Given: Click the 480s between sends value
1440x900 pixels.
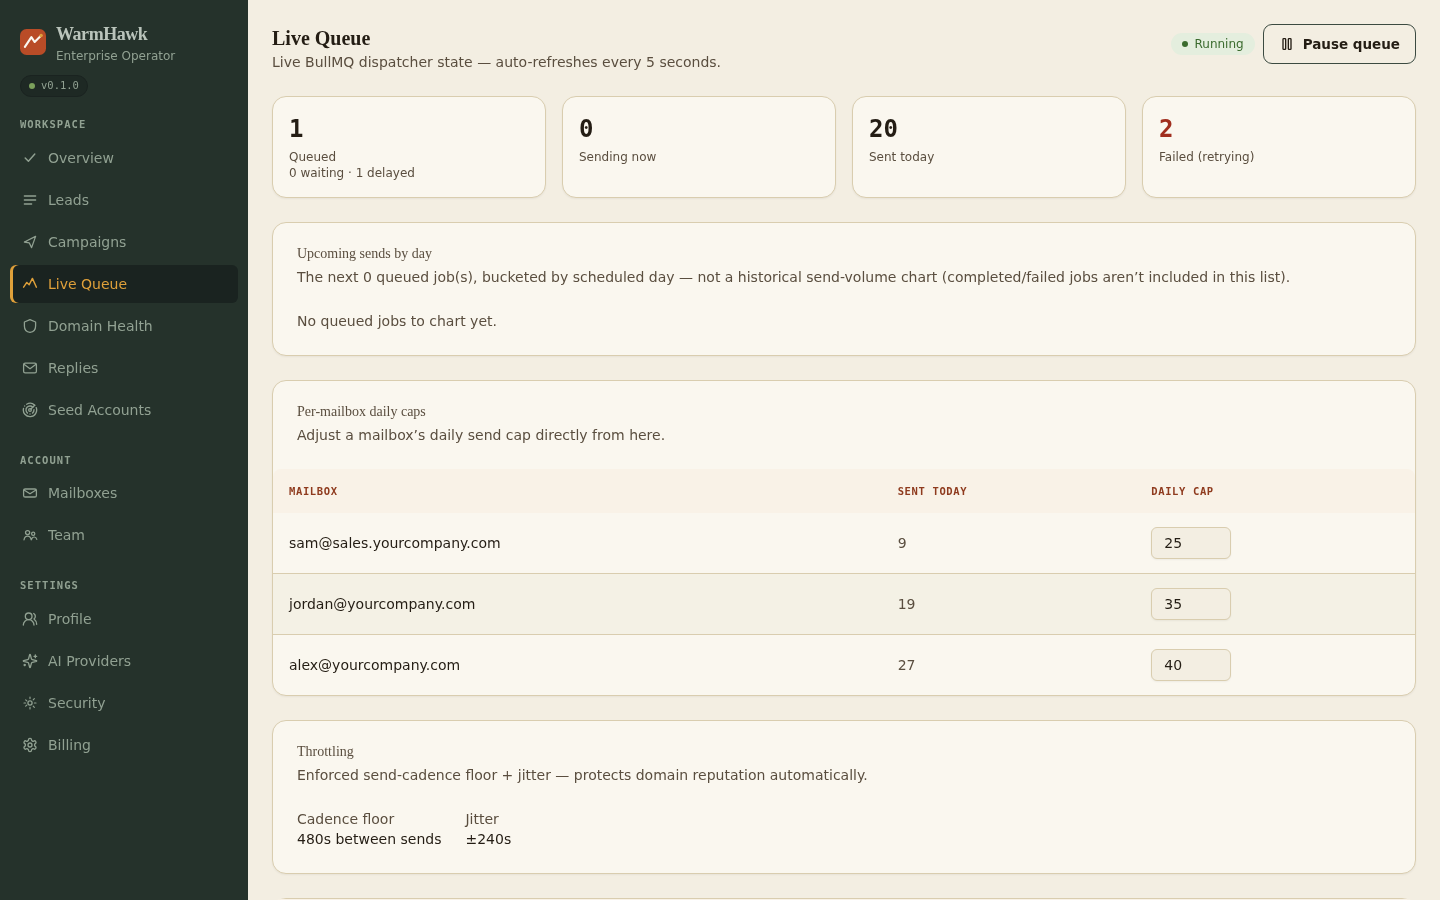Looking at the screenshot, I should pos(369,839).
